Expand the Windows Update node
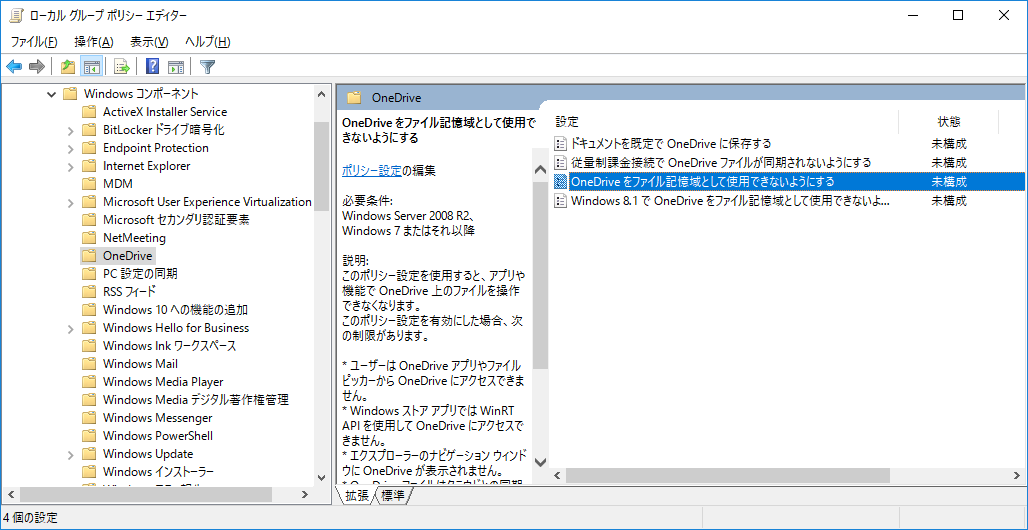Viewport: 1028px width, 530px height. 71,454
